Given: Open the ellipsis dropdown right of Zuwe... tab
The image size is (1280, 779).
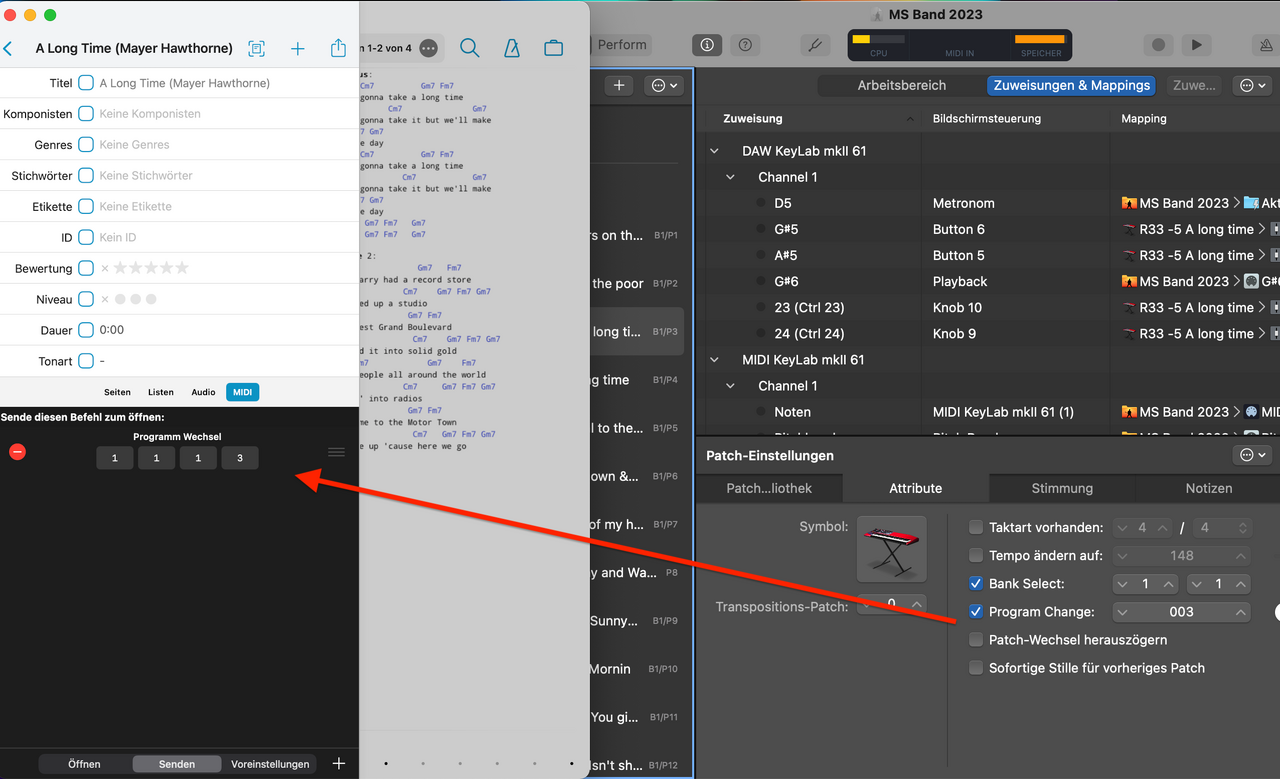Looking at the screenshot, I should [1252, 86].
